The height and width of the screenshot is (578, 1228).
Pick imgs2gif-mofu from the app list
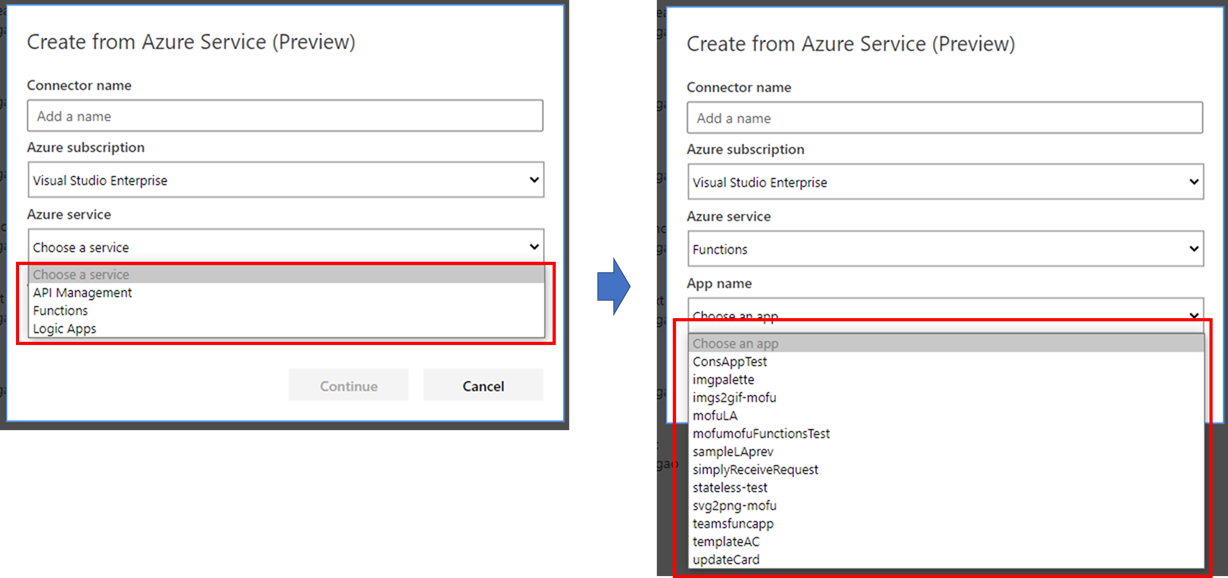[x=946, y=398]
